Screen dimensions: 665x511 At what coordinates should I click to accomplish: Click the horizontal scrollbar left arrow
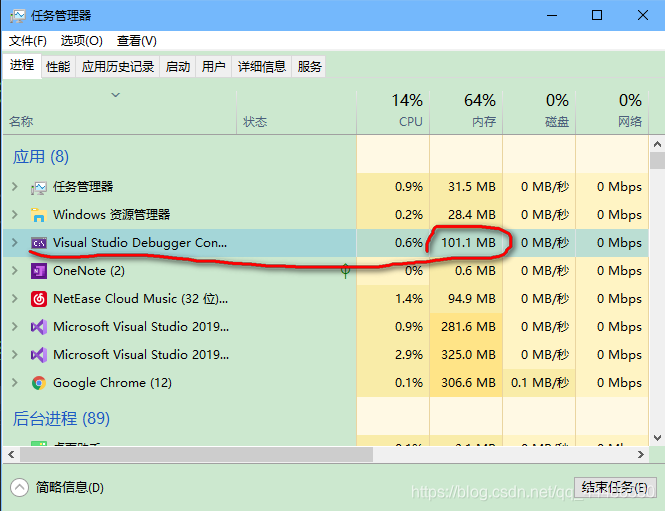11,455
